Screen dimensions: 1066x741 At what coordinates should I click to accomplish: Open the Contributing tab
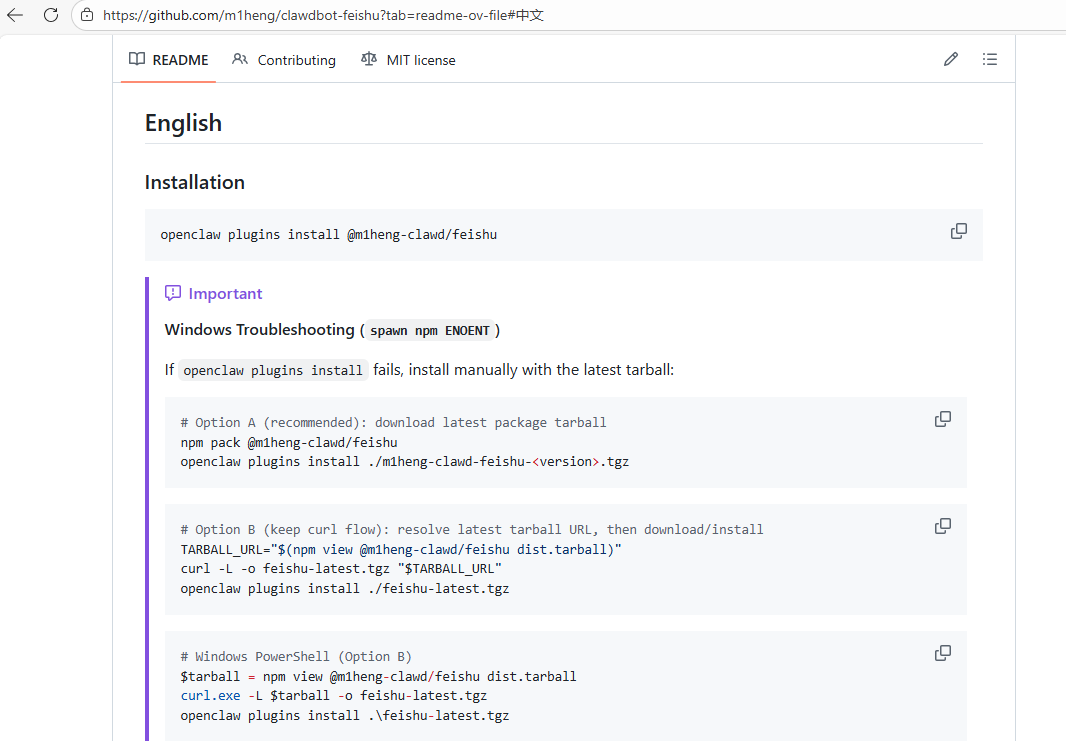(284, 60)
